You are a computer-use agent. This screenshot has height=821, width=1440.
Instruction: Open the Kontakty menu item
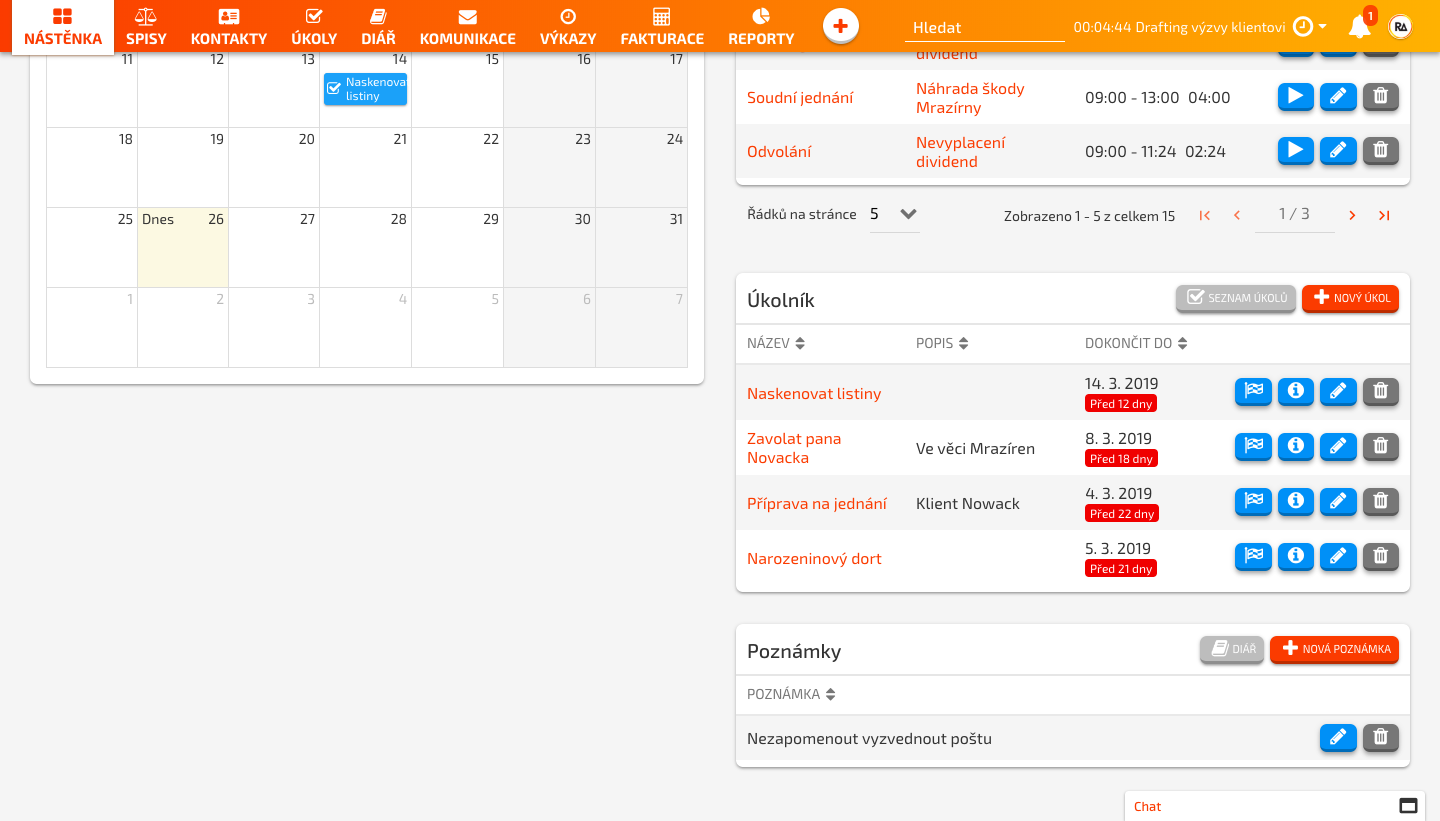(229, 27)
